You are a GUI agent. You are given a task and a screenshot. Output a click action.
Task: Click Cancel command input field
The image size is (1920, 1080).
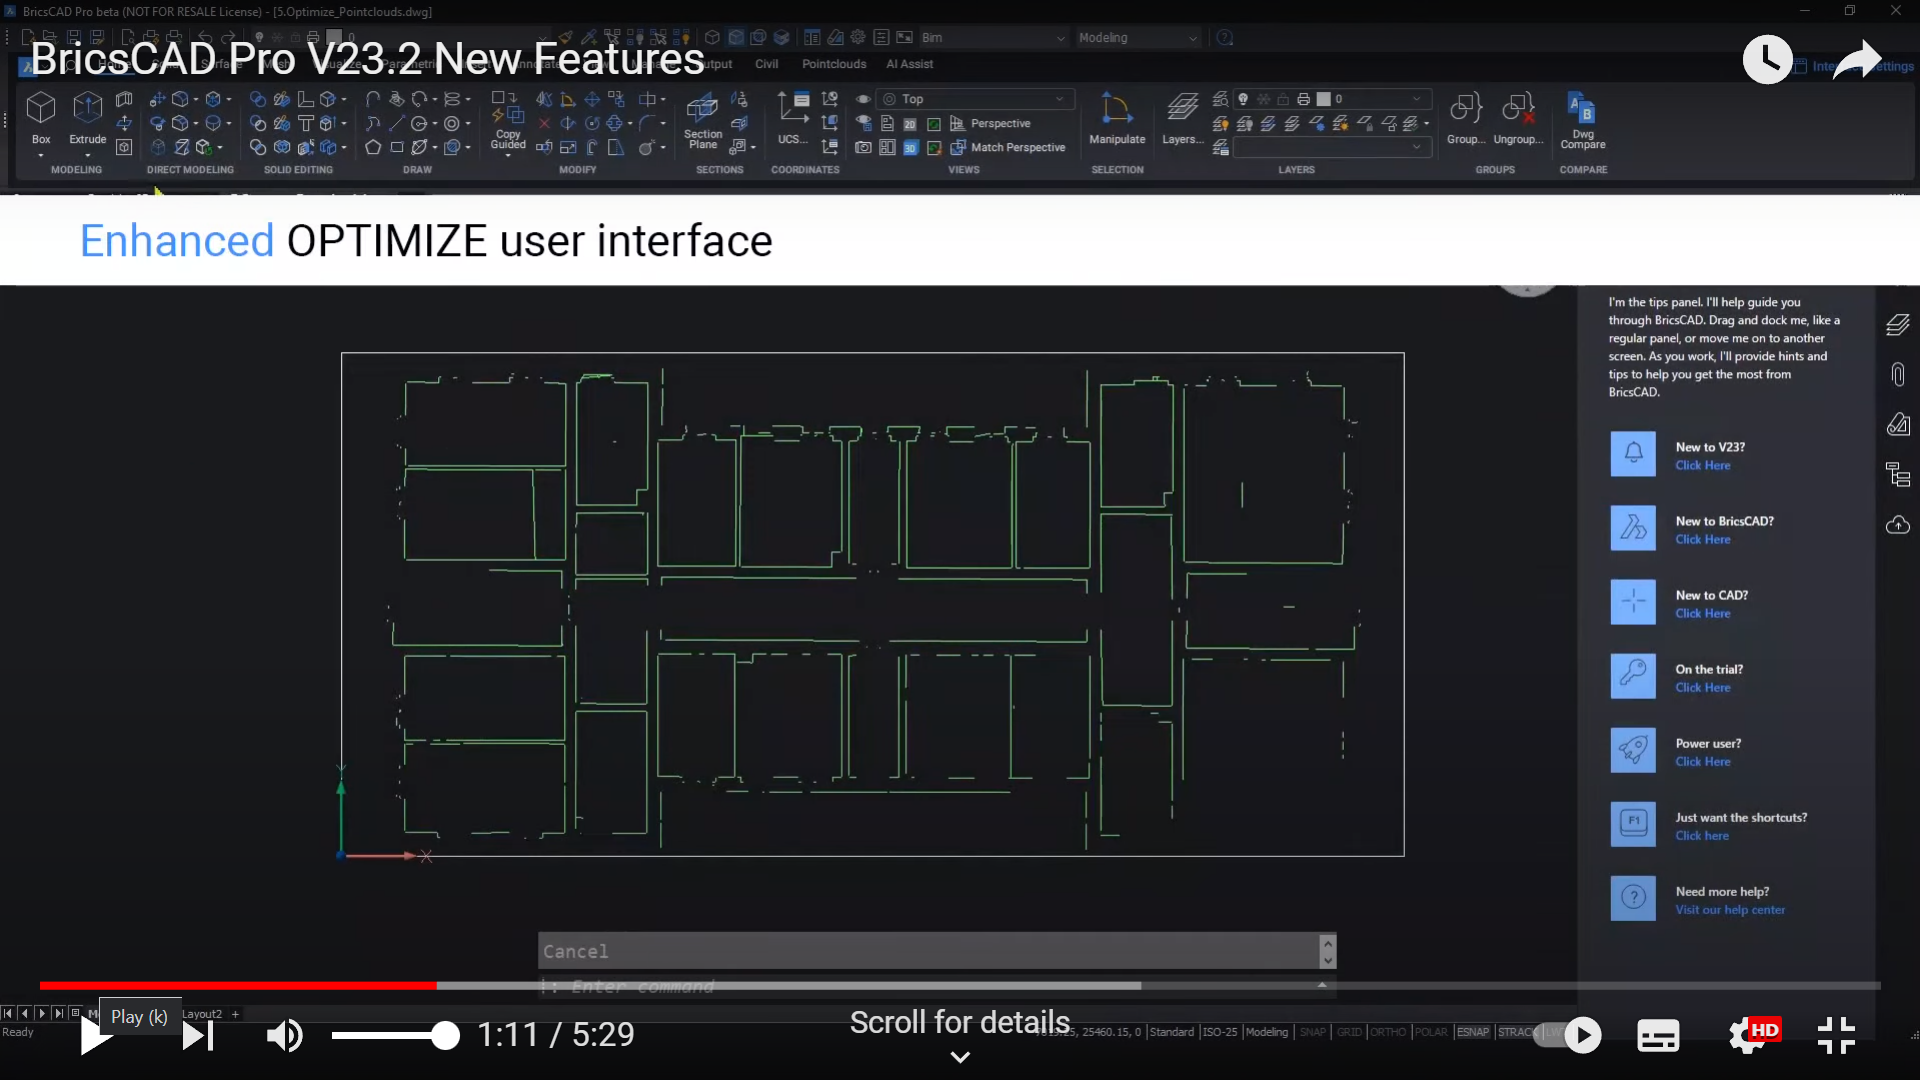click(x=934, y=951)
